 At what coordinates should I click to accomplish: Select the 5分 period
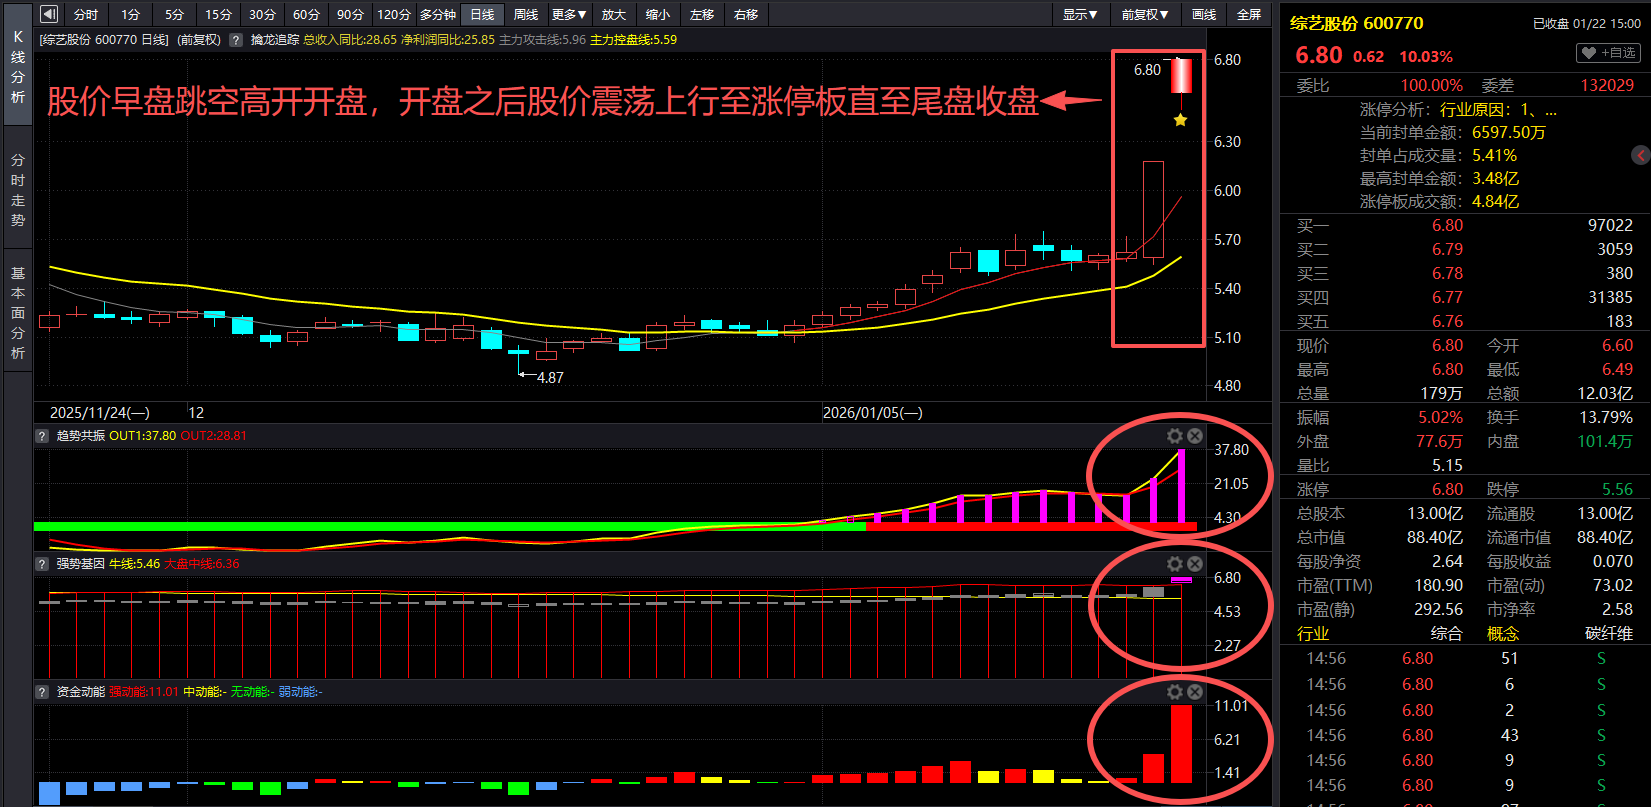(174, 14)
